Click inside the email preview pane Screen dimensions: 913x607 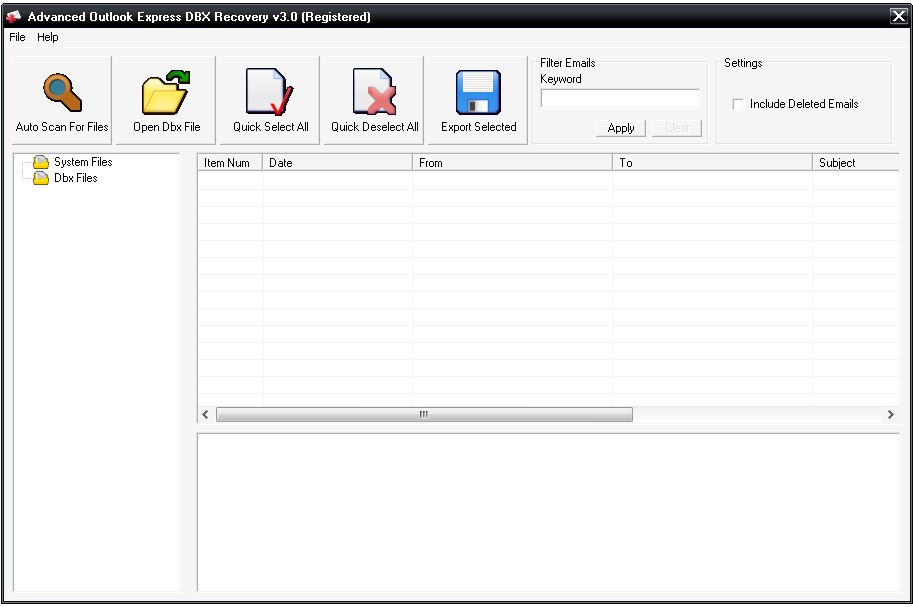point(548,512)
